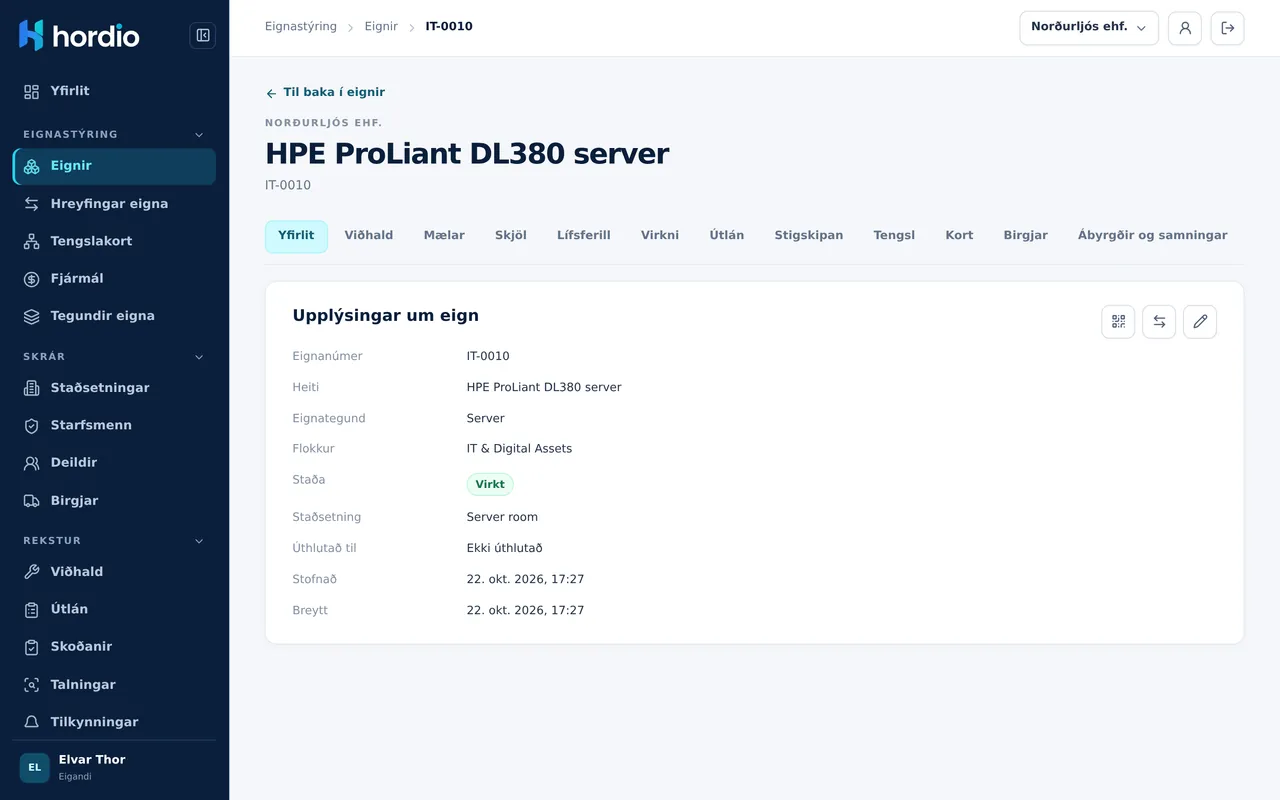
Task: Open Talningar in the sidebar
Action: [114, 685]
